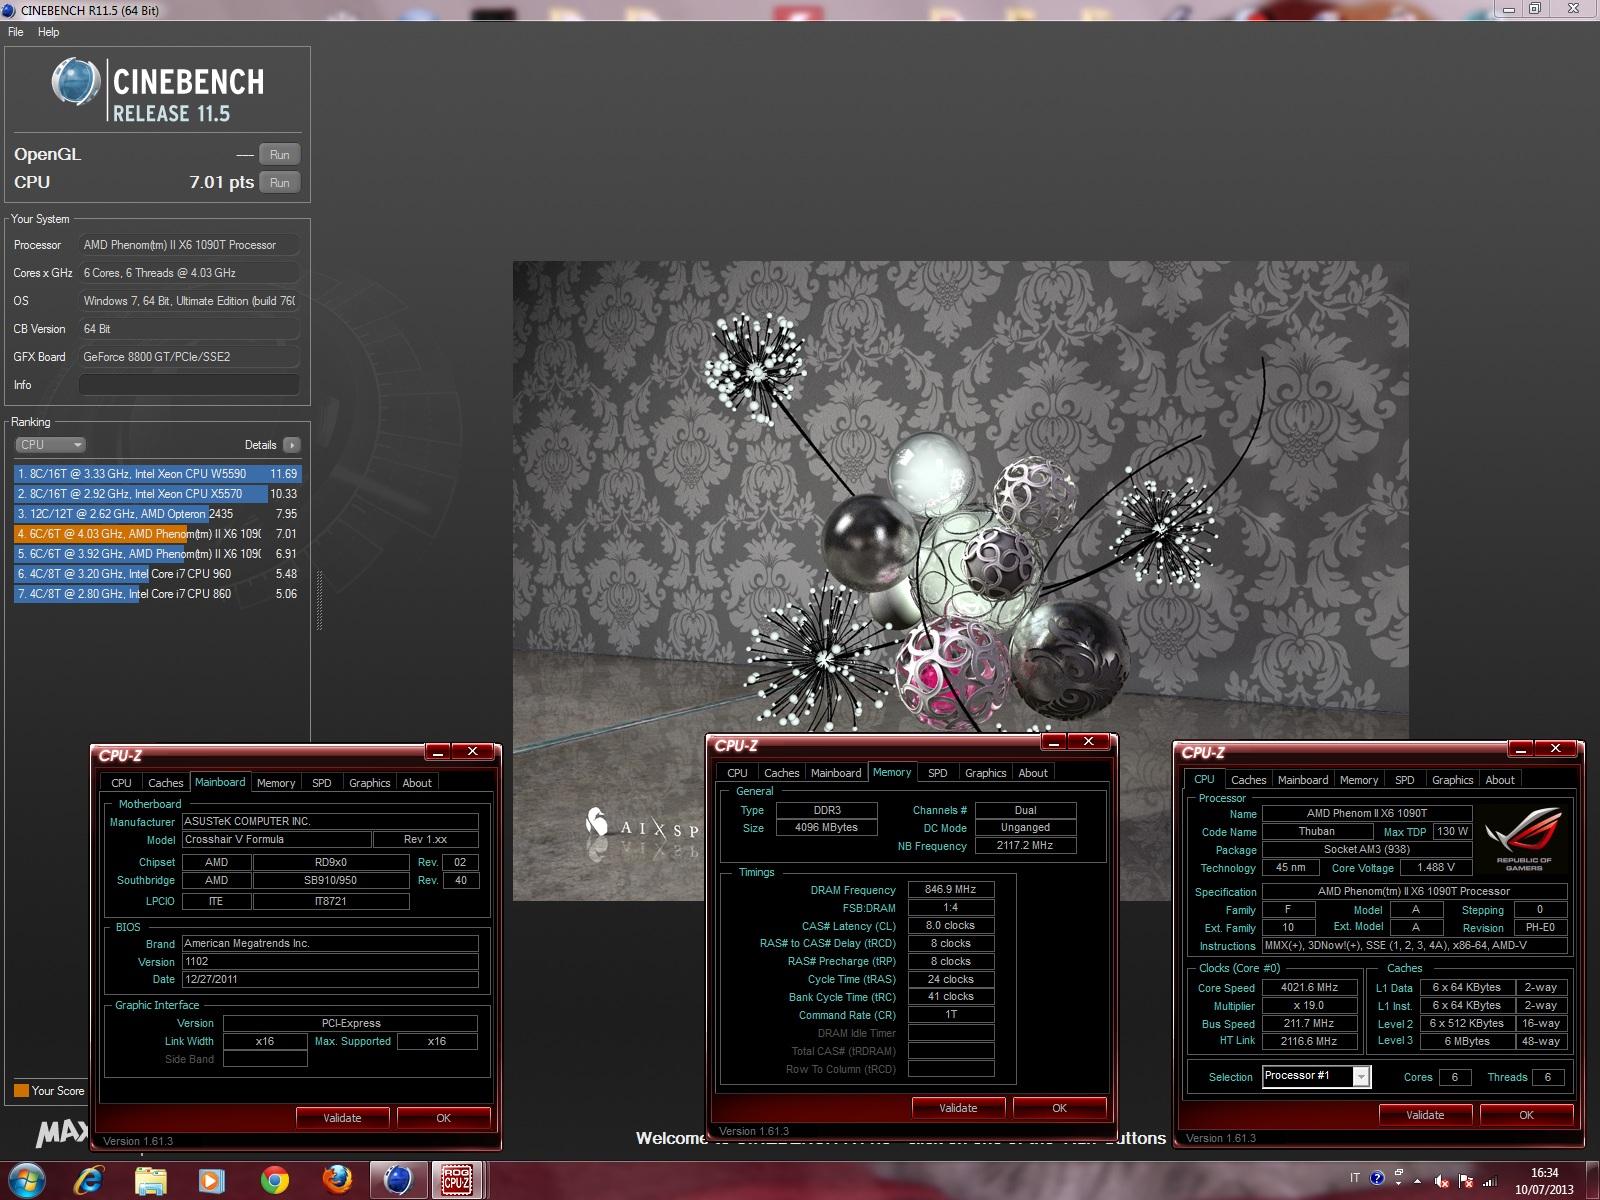Click the Crosshair V Formula model field
Viewport: 1600px width, 1200px height.
pyautogui.click(x=276, y=840)
